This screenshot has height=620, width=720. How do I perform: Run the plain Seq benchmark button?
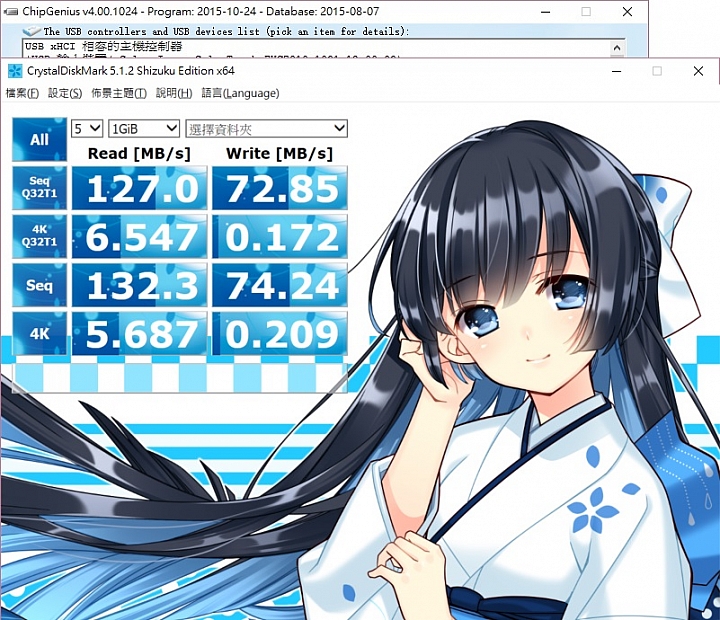pos(39,285)
